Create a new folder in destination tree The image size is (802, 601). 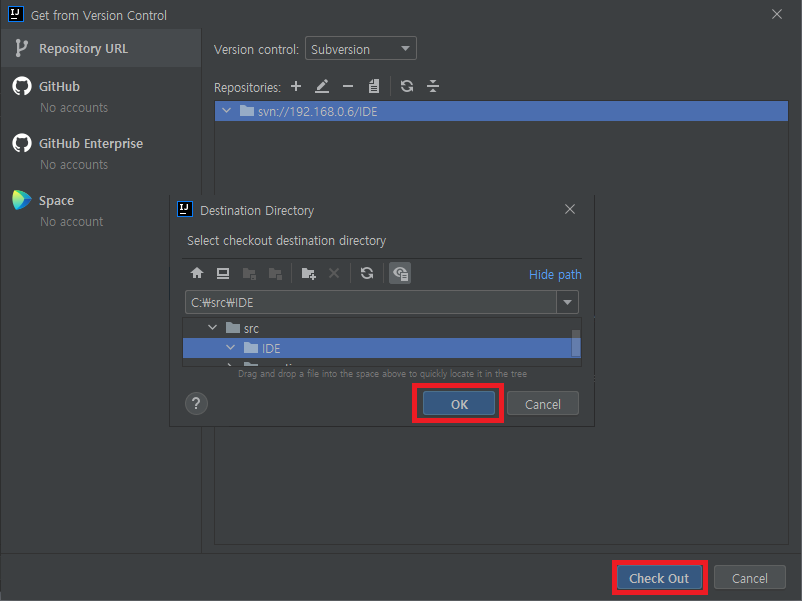pos(308,274)
